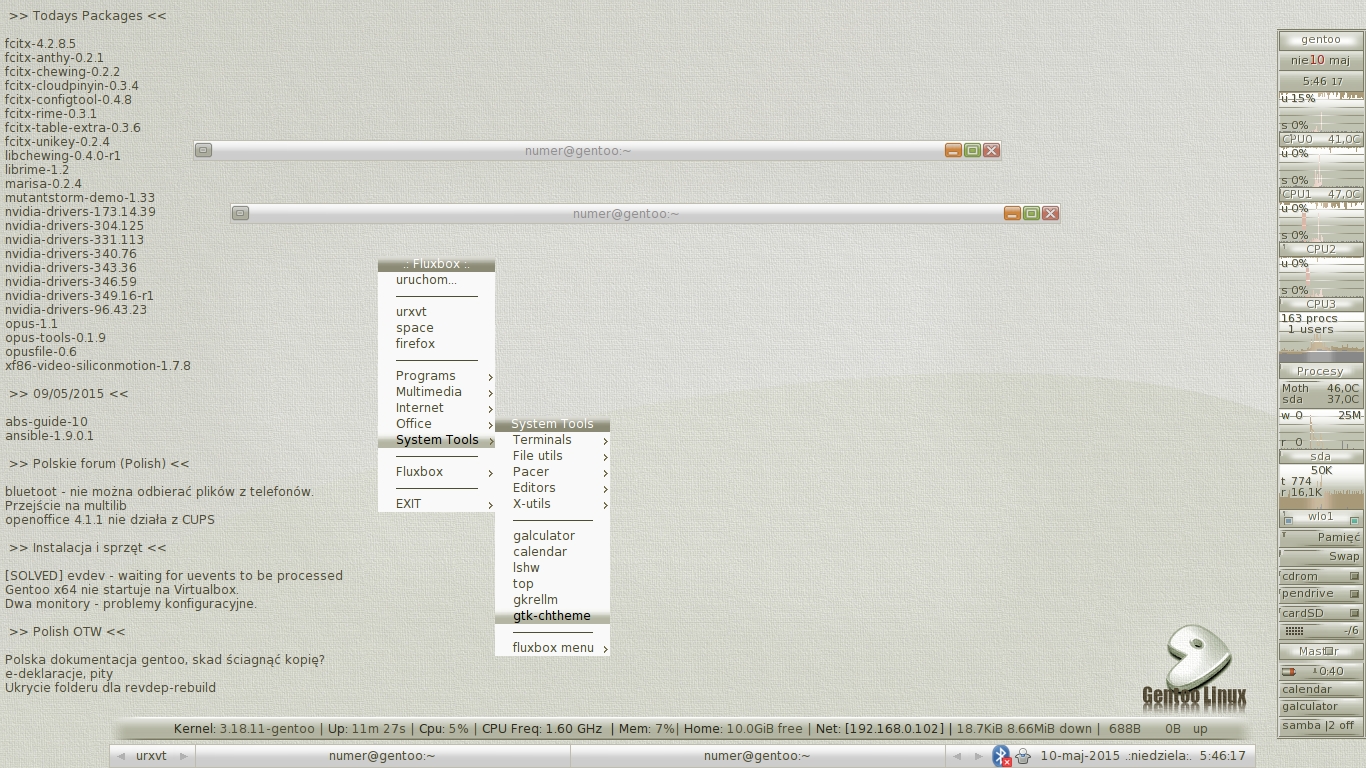Expand the Editors submenu
This screenshot has width=1366, height=768.
click(552, 488)
